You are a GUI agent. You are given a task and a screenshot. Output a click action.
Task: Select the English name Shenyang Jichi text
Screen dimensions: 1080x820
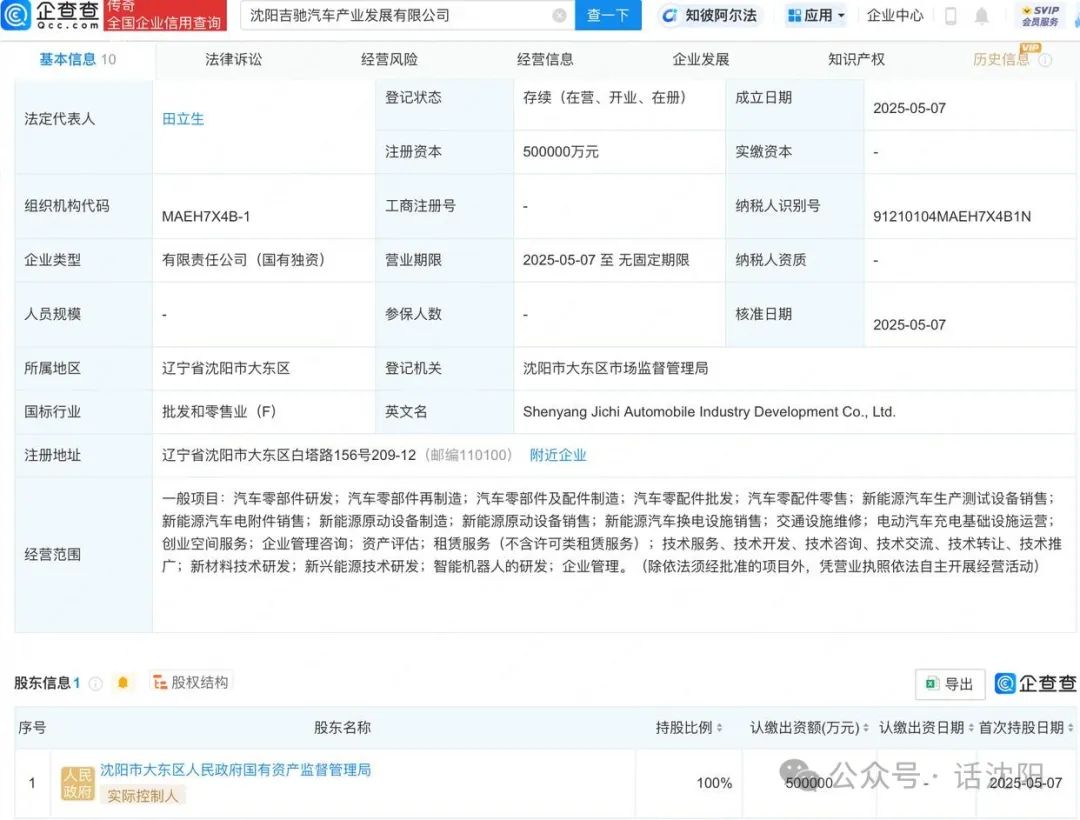[x=709, y=412]
